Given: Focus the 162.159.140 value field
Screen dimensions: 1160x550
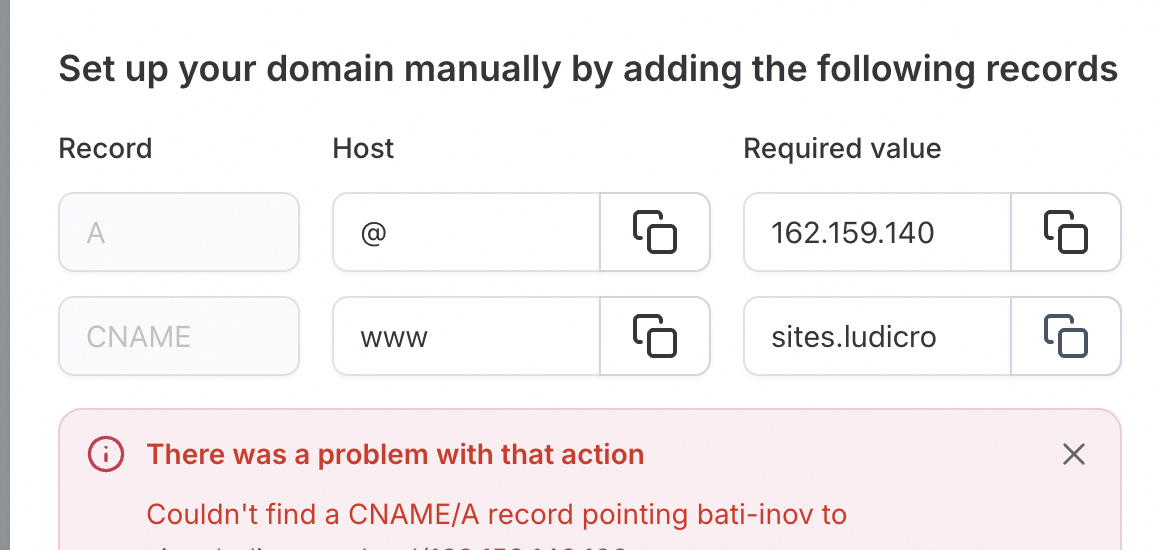Looking at the screenshot, I should tap(877, 232).
